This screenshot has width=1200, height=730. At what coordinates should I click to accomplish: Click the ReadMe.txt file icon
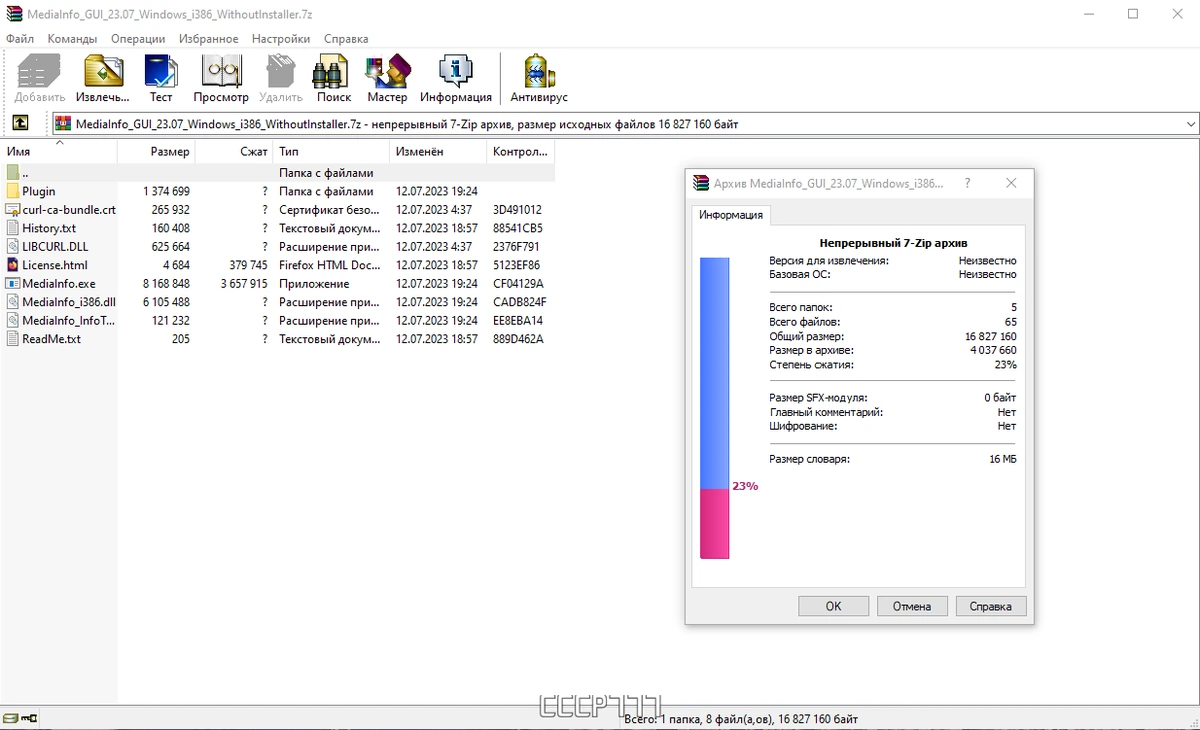click(13, 339)
